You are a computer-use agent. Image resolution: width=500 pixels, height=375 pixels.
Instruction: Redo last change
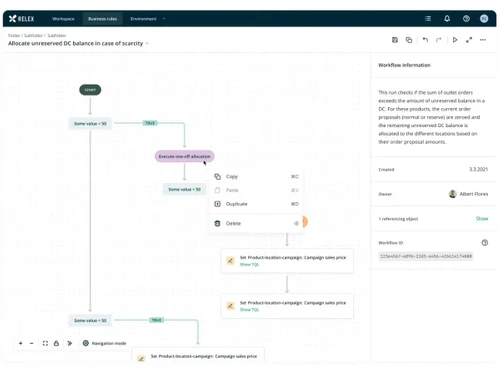click(x=439, y=40)
